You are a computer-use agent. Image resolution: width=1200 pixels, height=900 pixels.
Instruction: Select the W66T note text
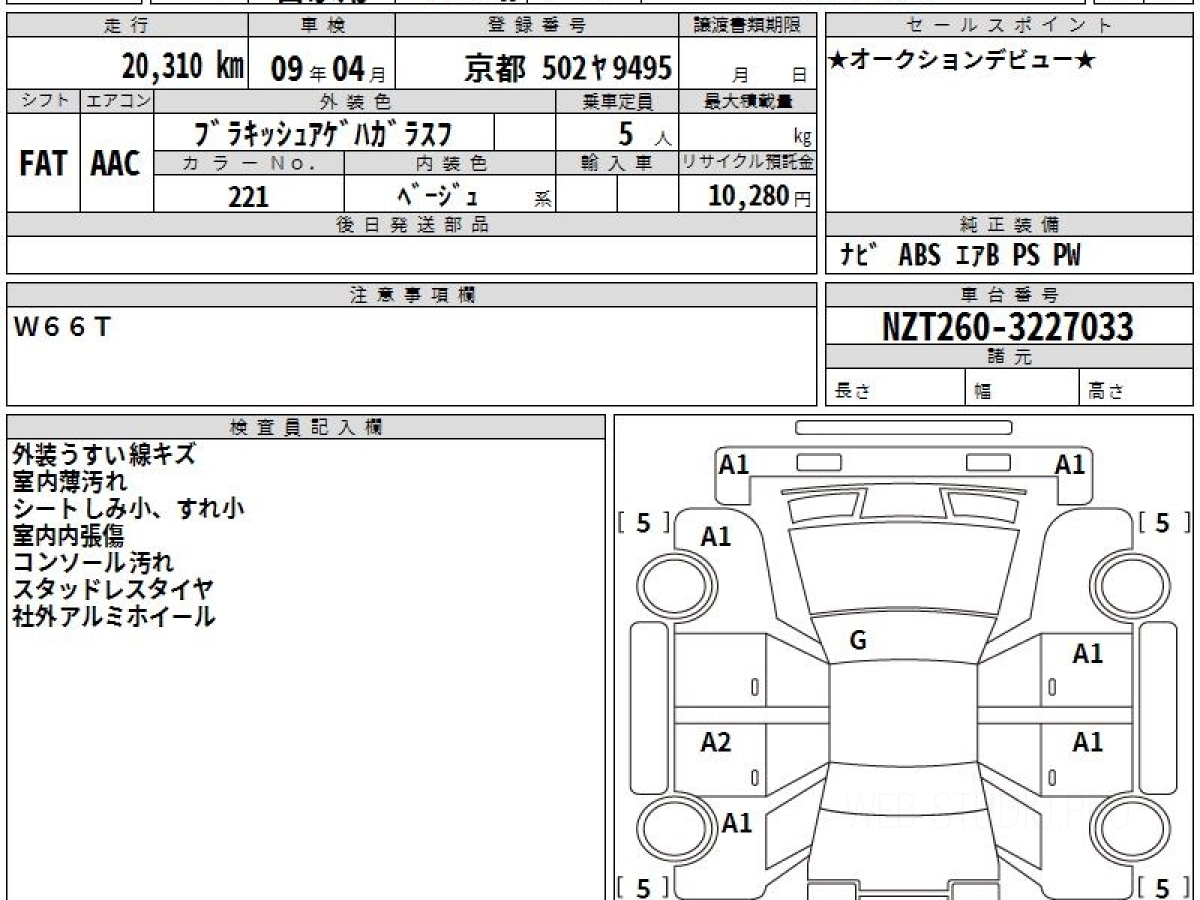62,328
